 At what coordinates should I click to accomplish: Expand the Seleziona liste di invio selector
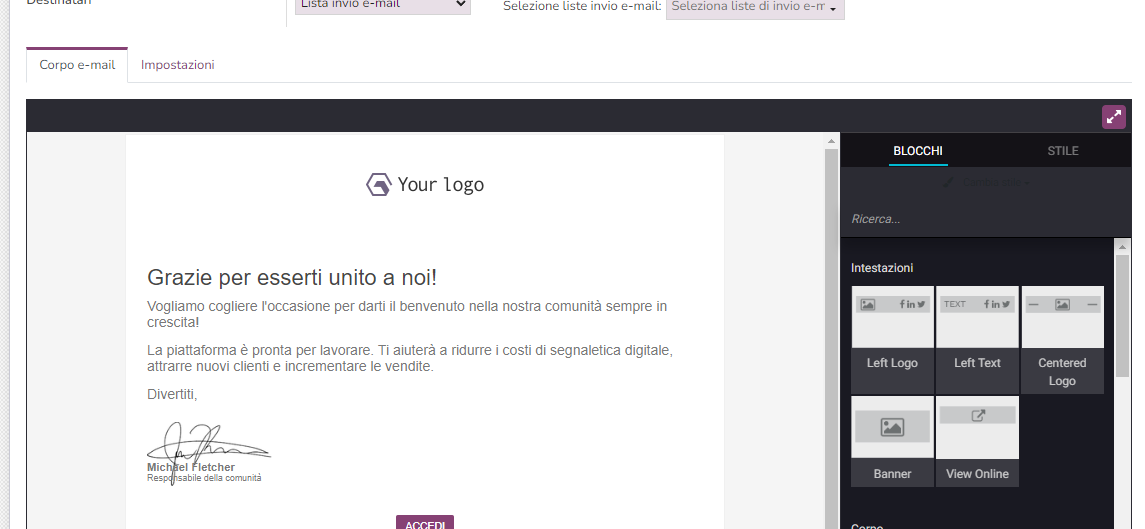tap(755, 7)
